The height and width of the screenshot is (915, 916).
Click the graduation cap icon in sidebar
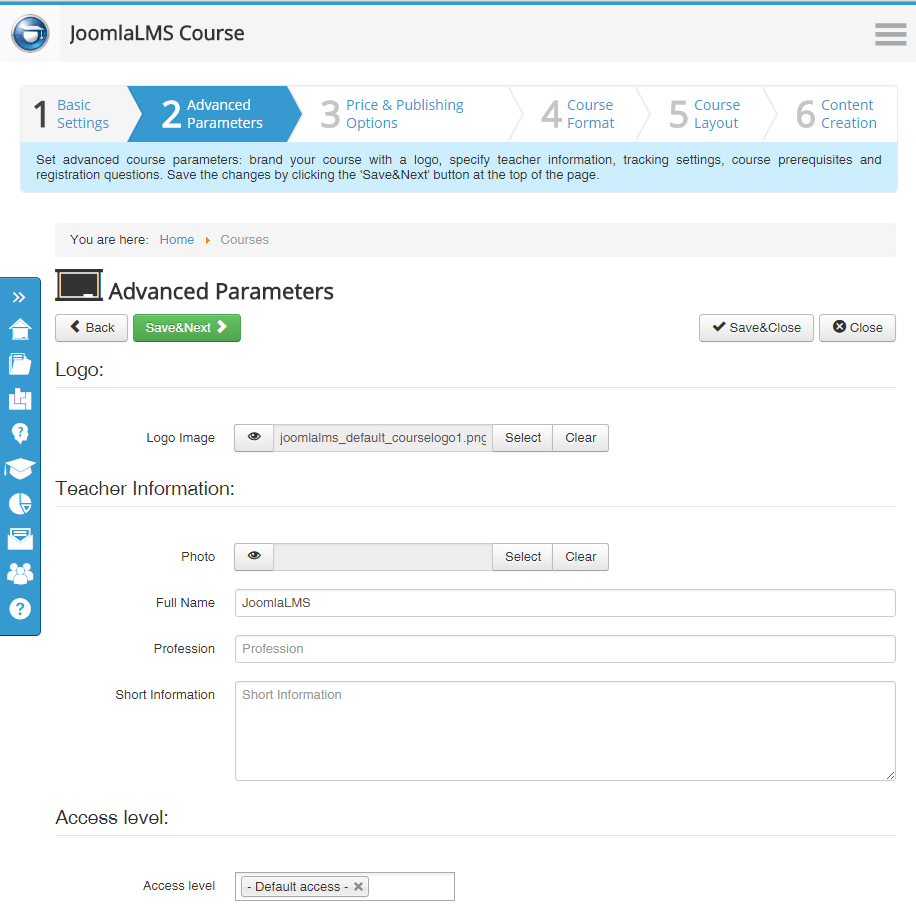20,469
